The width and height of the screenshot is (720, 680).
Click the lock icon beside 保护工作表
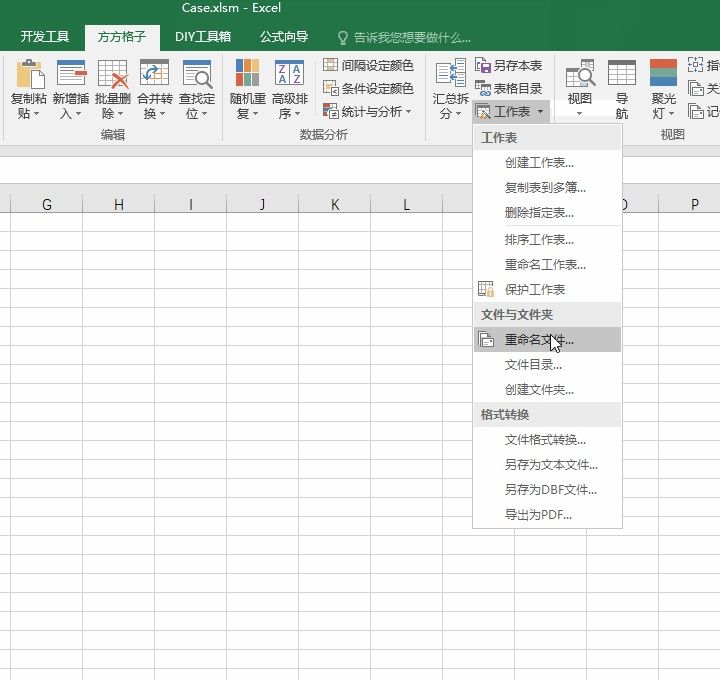(486, 289)
